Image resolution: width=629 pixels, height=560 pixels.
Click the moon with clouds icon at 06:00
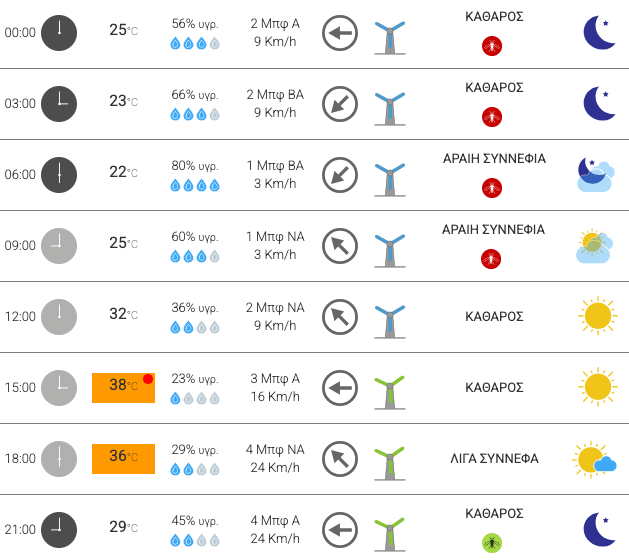[596, 174]
